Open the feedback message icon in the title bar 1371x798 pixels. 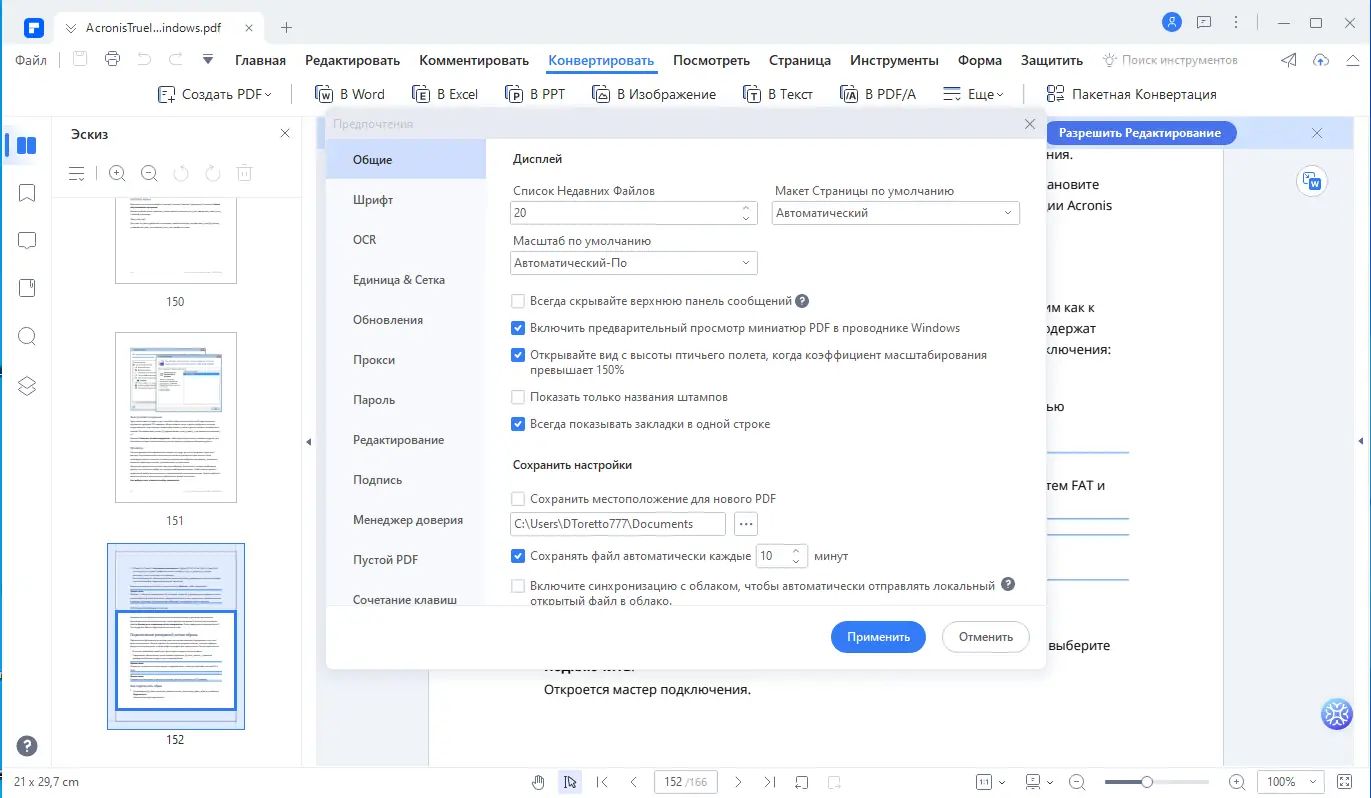click(x=1204, y=22)
